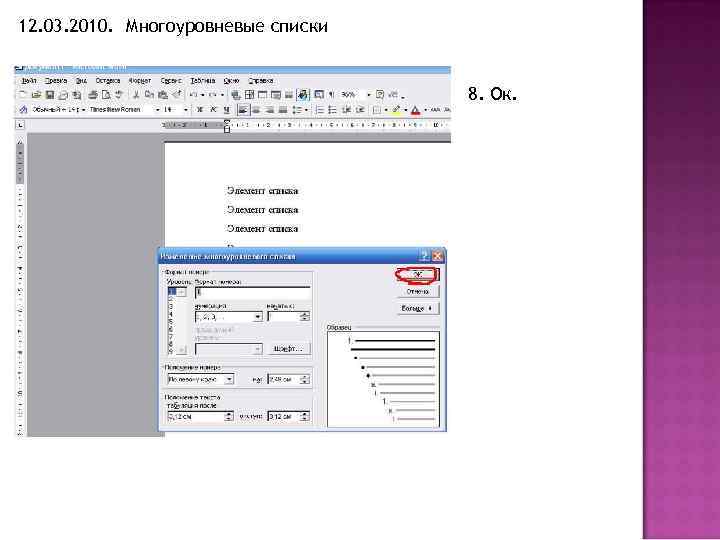Center the text with the align center icon
The image size is (720, 540).
click(x=256, y=110)
